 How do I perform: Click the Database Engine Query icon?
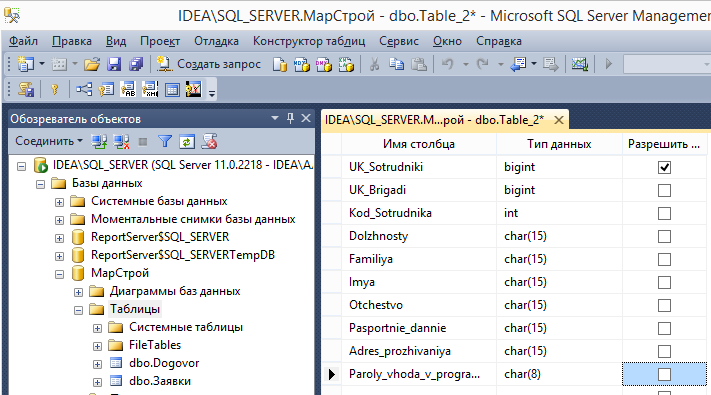(280, 64)
